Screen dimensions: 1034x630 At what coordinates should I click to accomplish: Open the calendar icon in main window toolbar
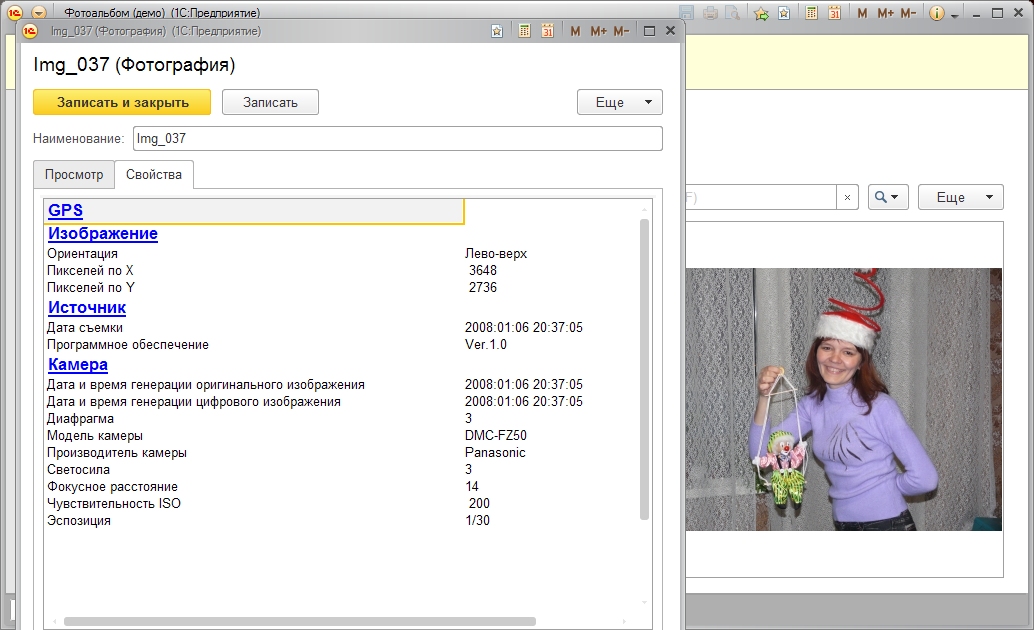click(x=834, y=13)
